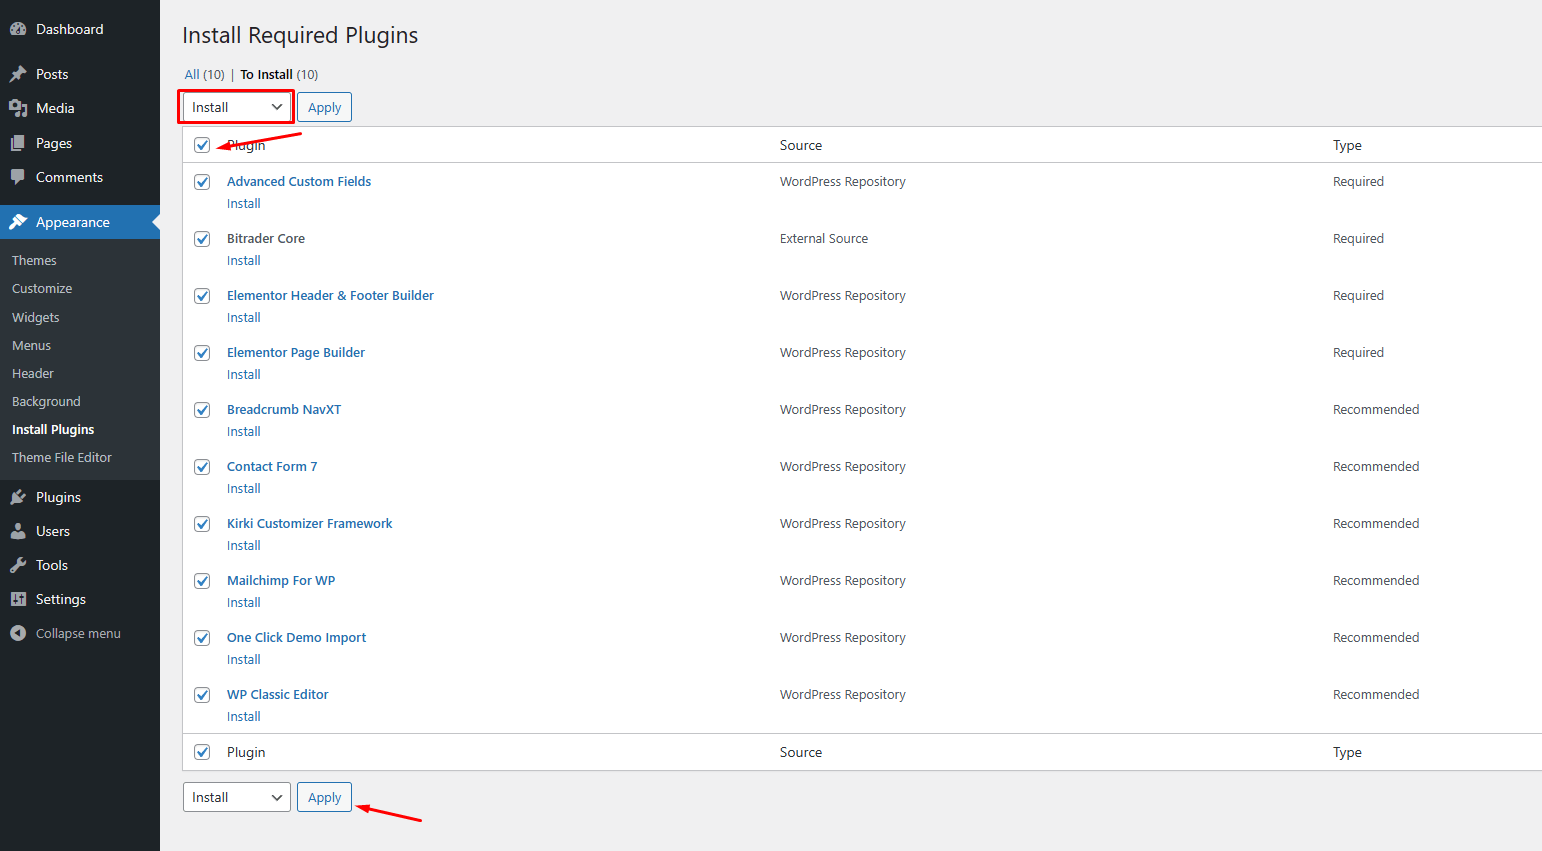1542x851 pixels.
Task: Click the Dashboard gauge icon
Action: (18, 30)
